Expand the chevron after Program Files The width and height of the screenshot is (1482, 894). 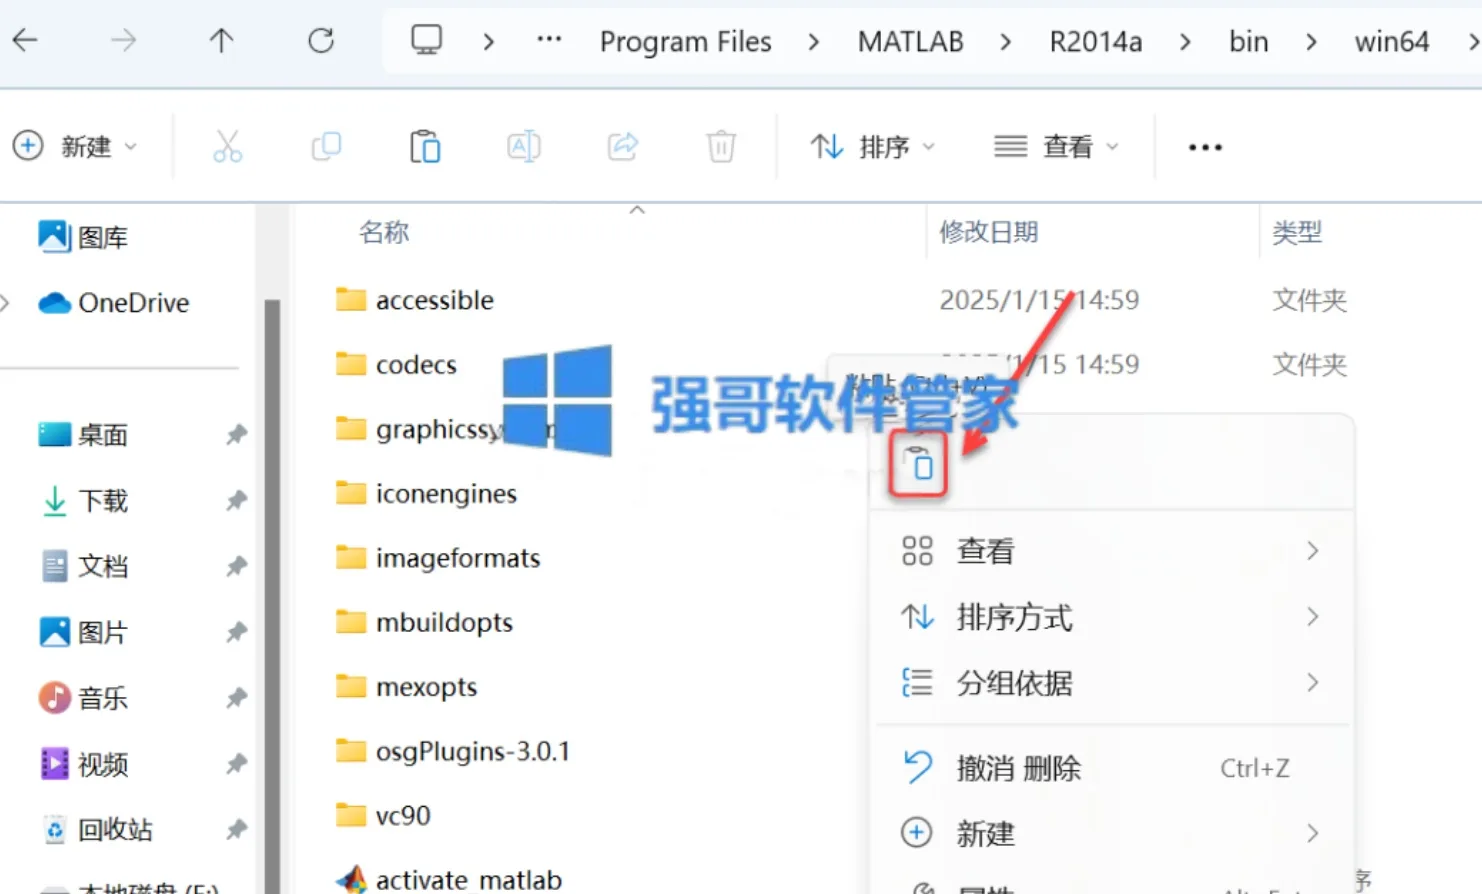(x=814, y=41)
